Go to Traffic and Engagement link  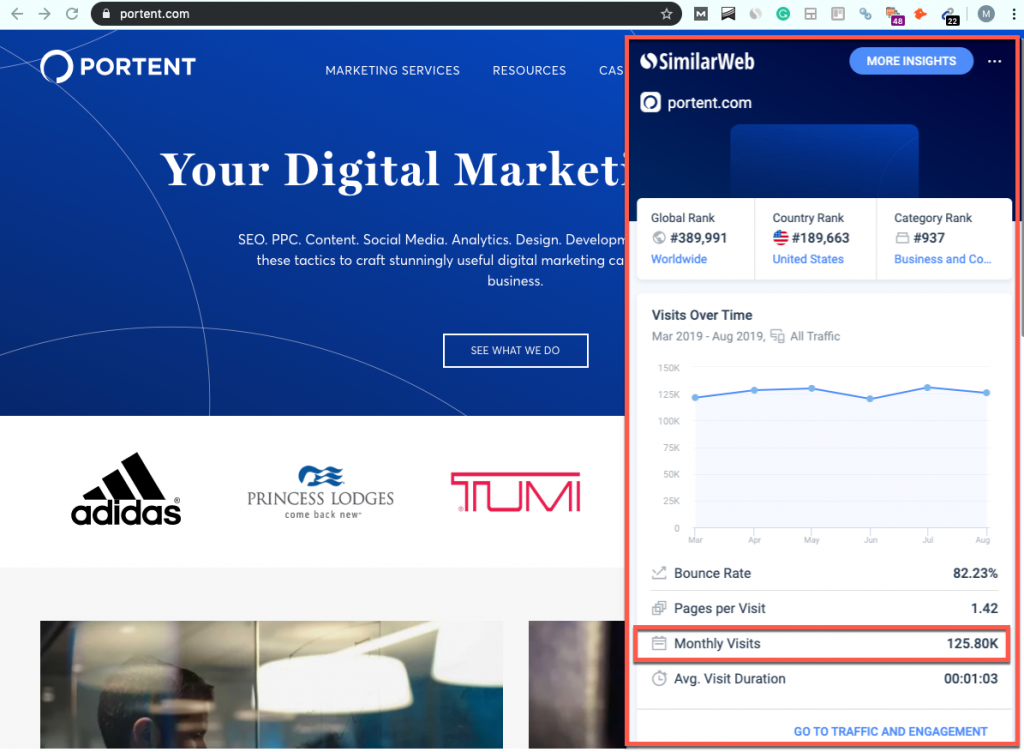[x=890, y=732]
